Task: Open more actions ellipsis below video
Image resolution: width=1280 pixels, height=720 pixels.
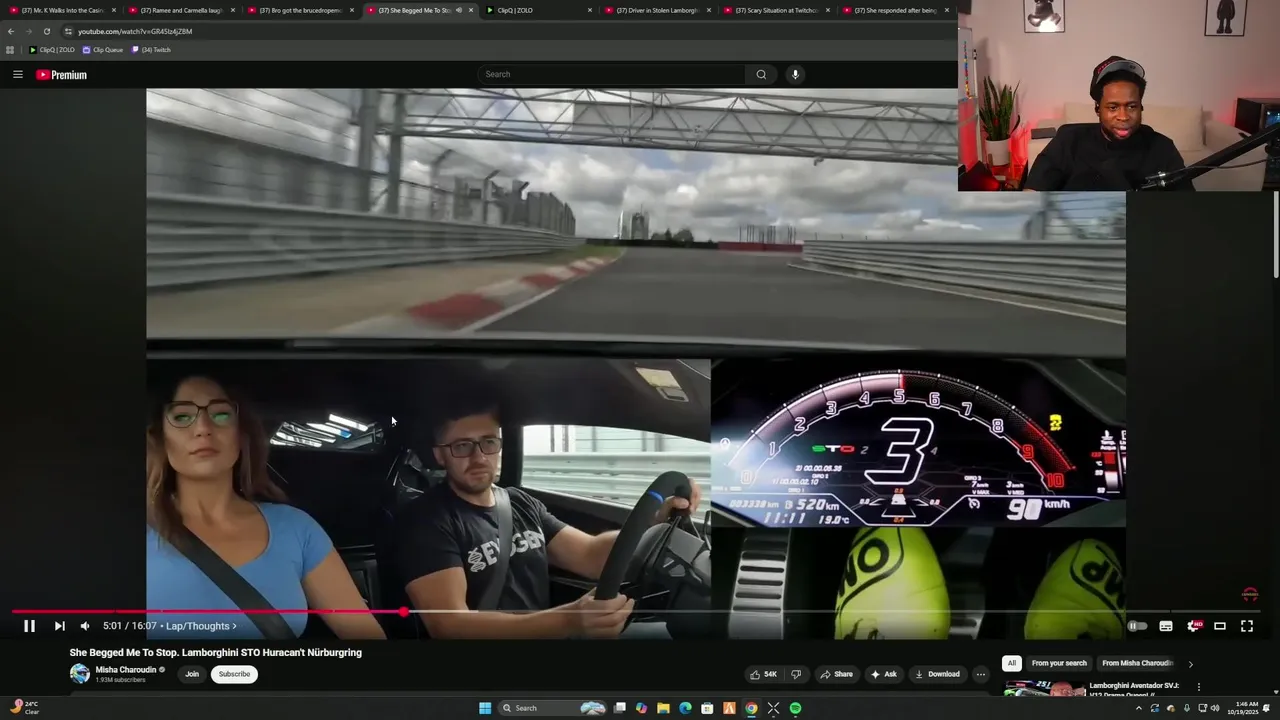Action: 981,674
